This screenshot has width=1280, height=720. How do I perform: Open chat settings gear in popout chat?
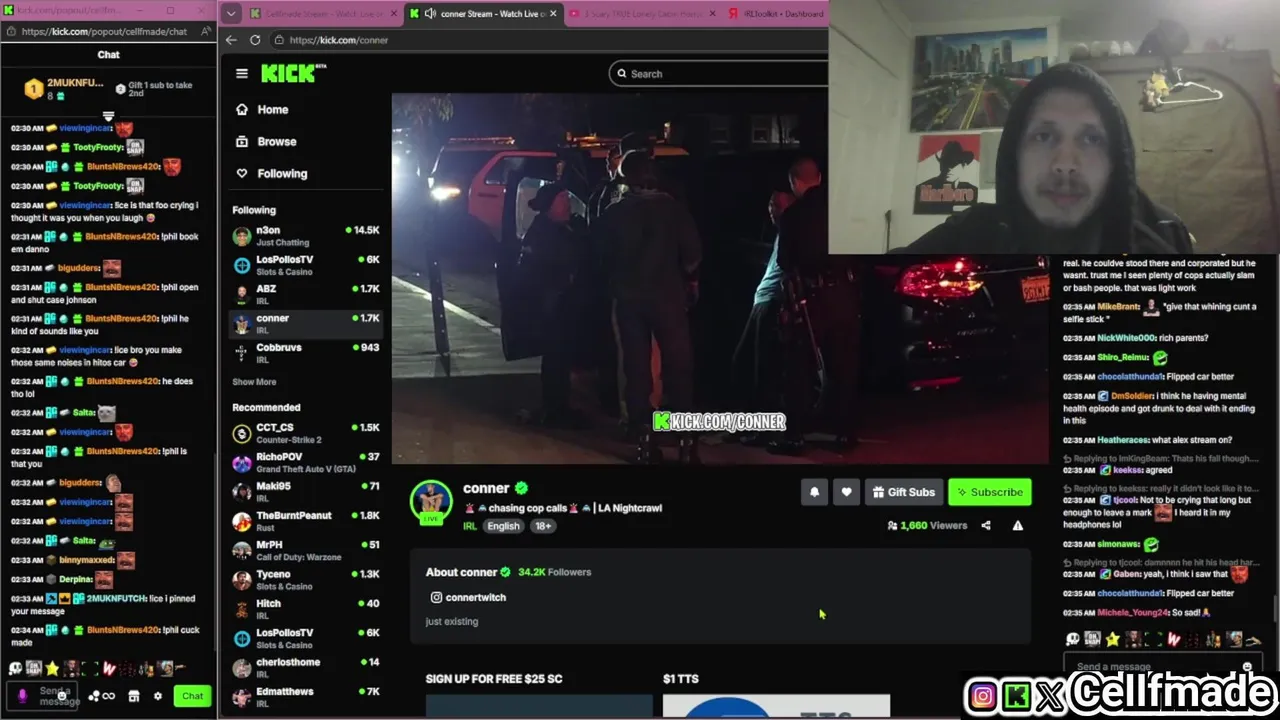[x=157, y=696]
